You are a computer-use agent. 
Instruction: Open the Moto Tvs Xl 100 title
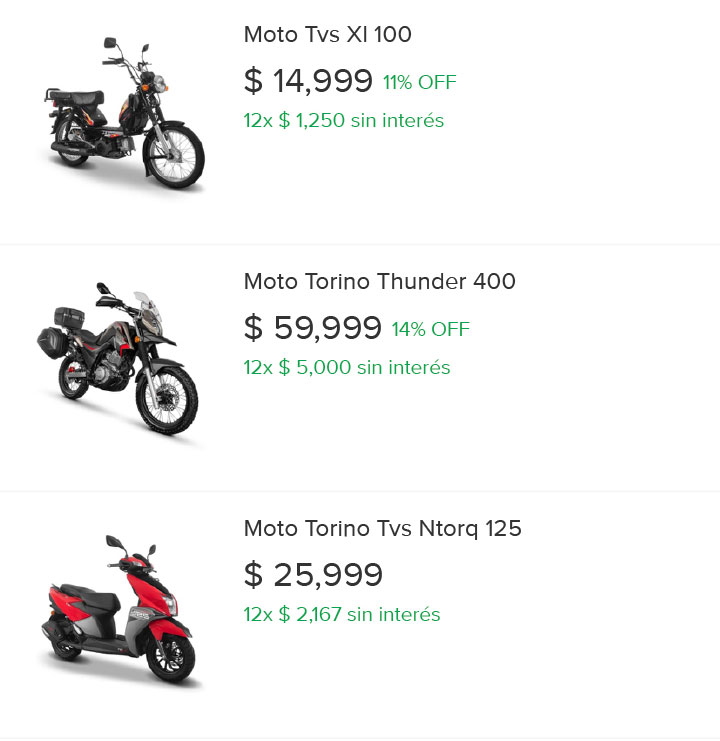[327, 35]
